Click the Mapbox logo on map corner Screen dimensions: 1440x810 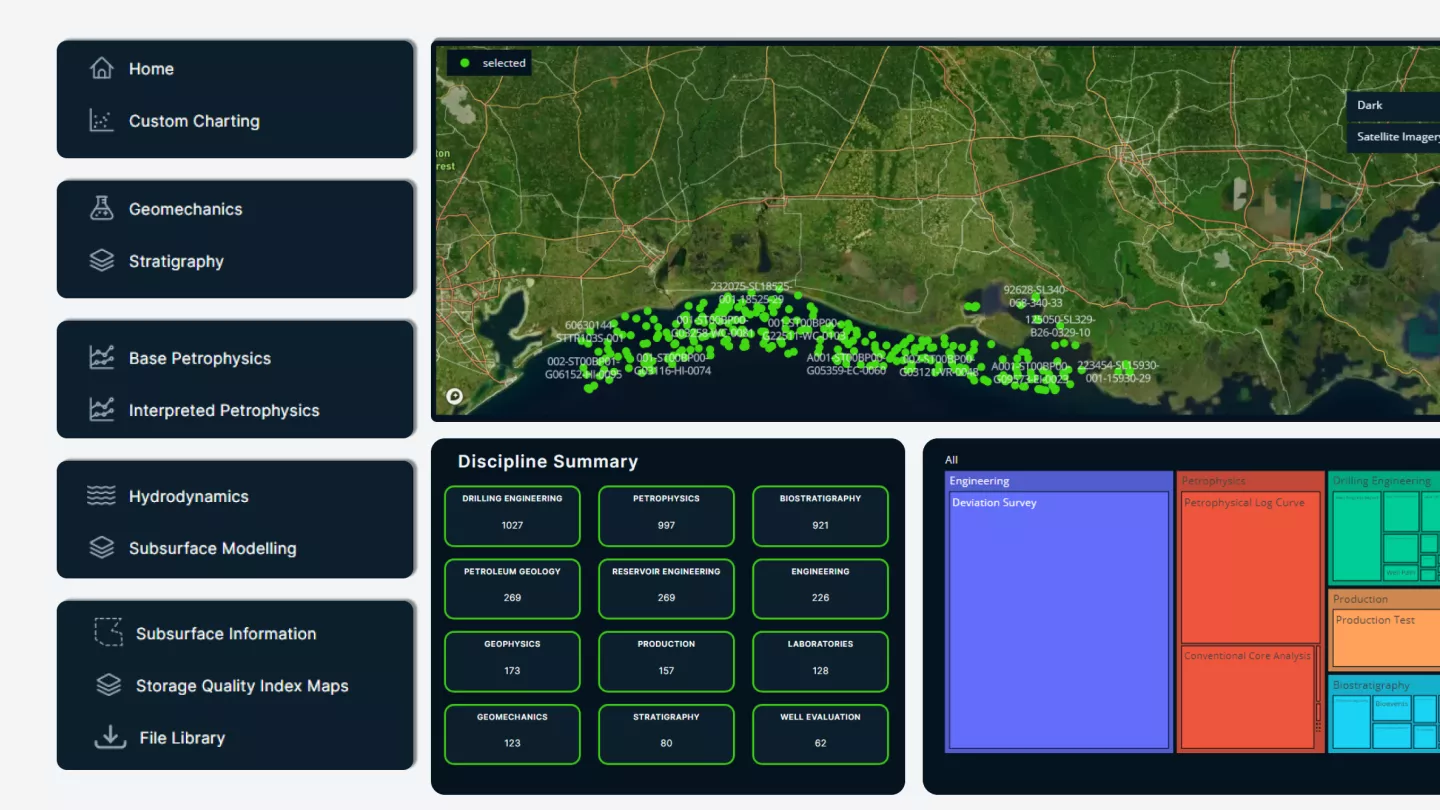[x=454, y=396]
